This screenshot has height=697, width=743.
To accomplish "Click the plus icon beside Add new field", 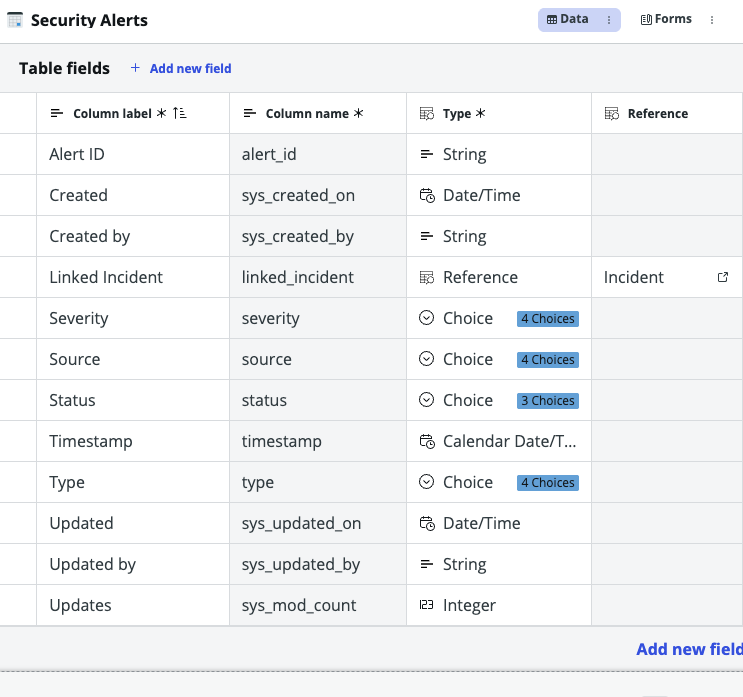I will (x=135, y=68).
